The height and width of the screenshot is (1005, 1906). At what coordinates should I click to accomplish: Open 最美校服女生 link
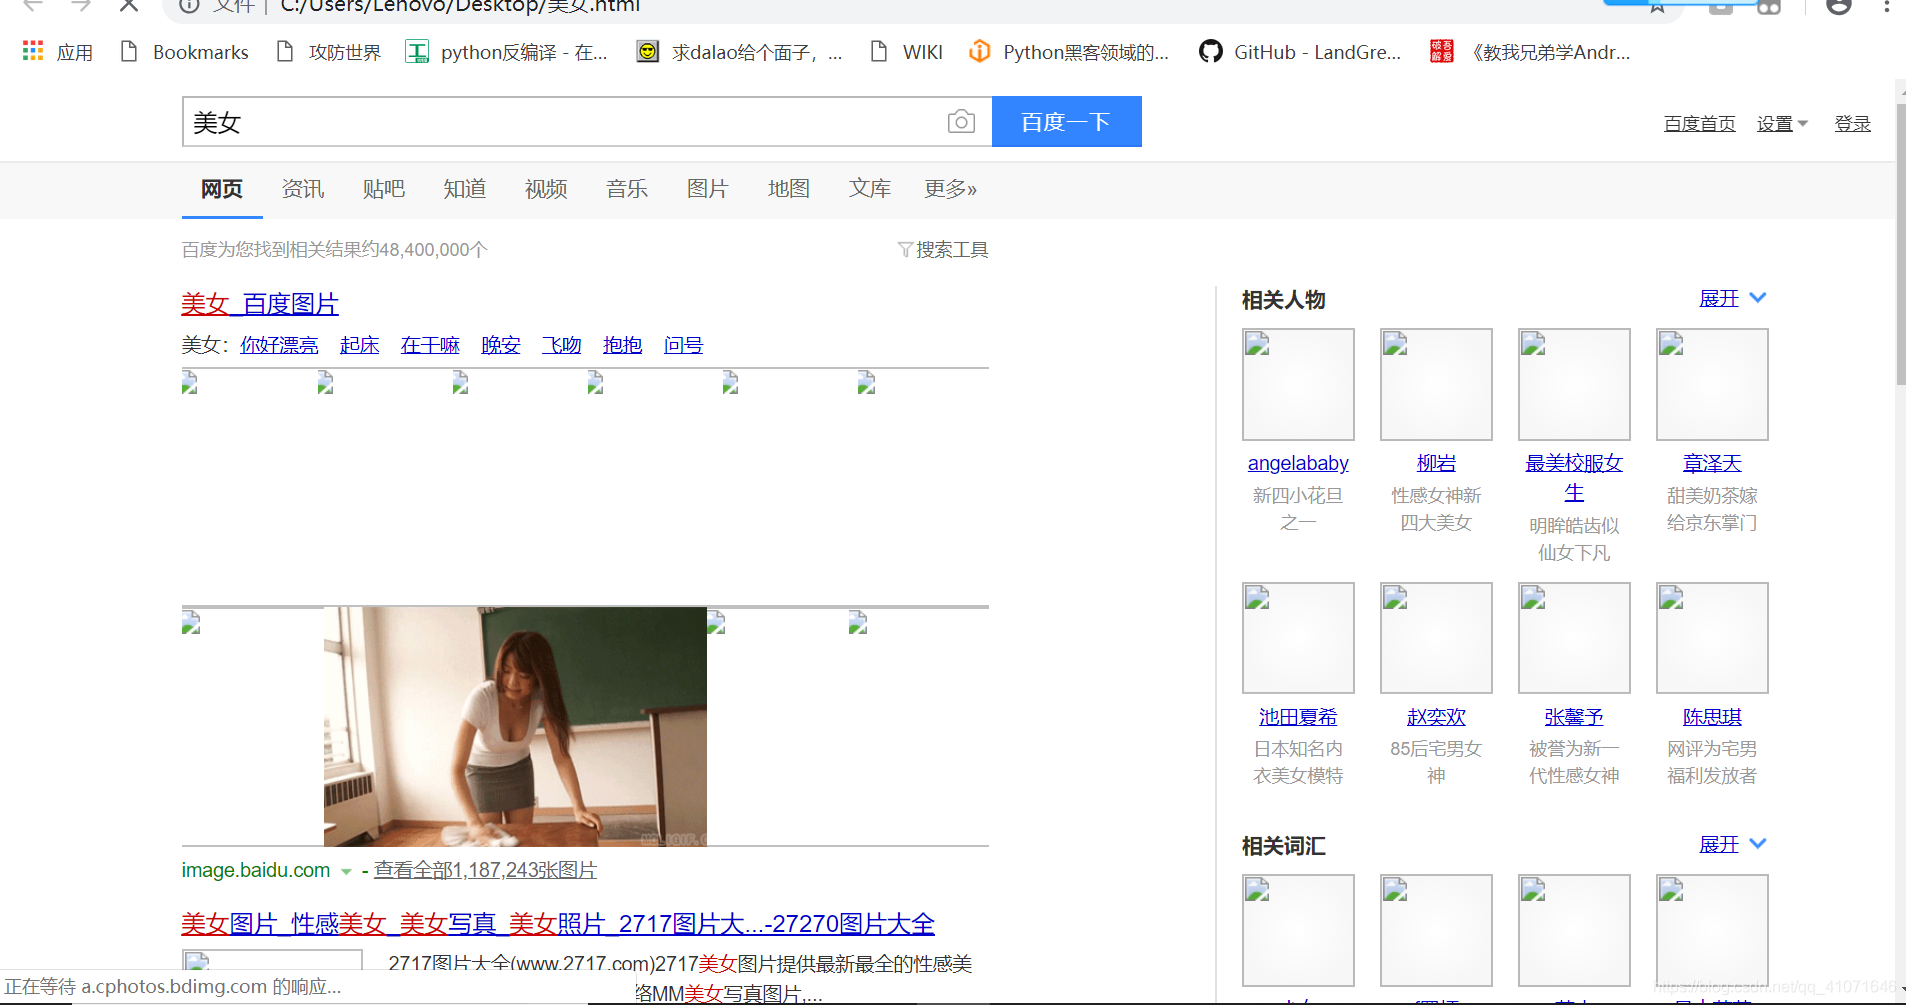1574,478
